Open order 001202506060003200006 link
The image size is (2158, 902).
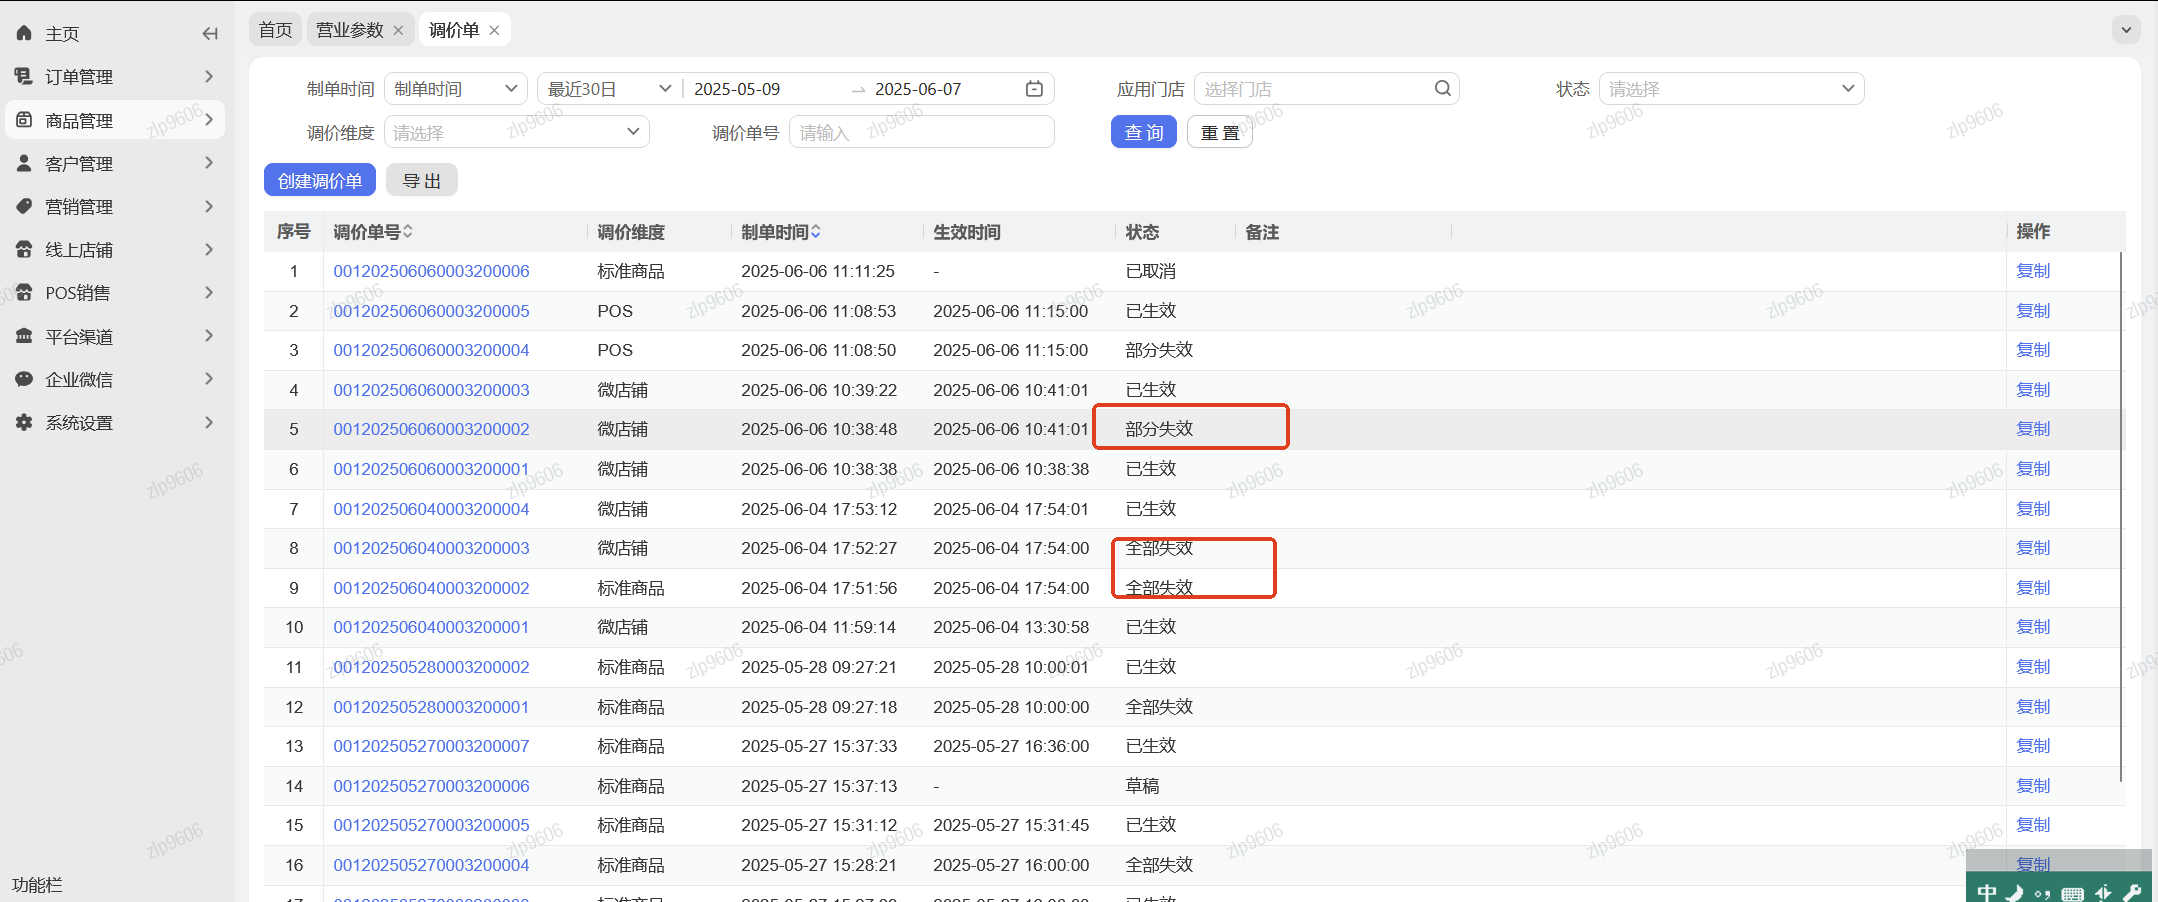[431, 271]
